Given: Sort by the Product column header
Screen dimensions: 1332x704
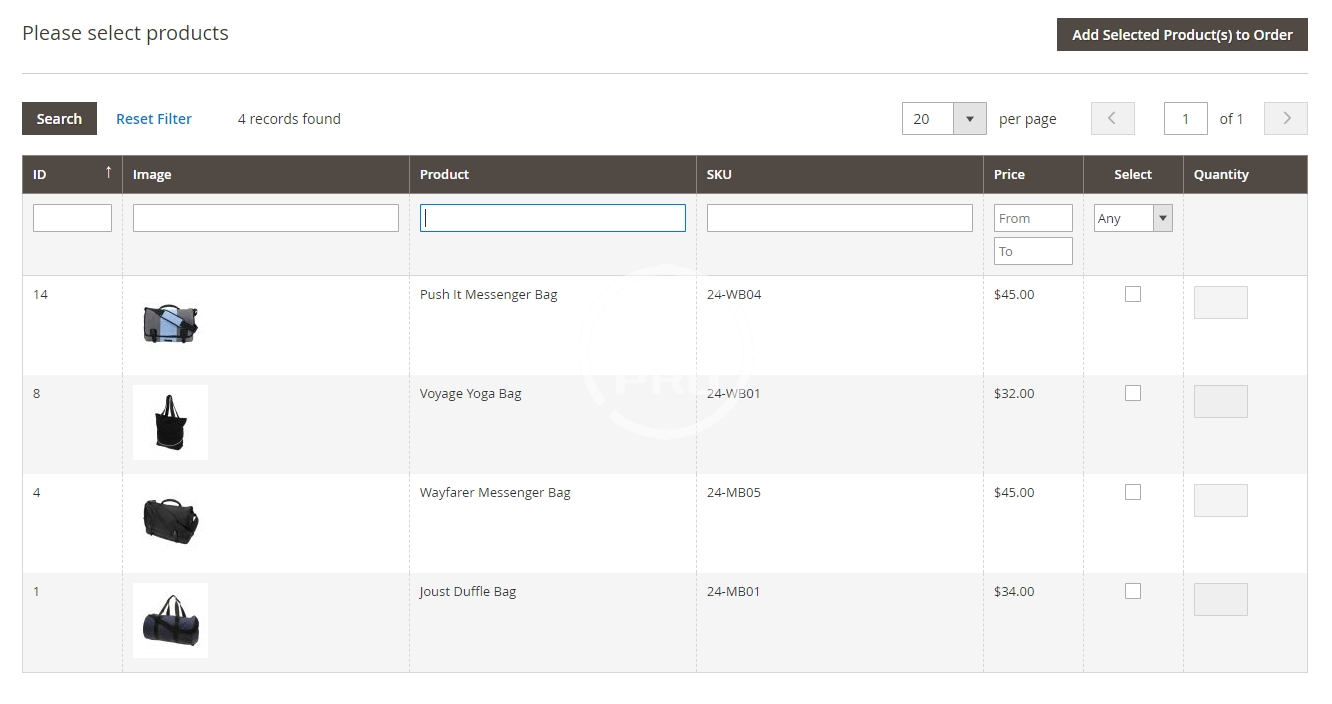Looking at the screenshot, I should [x=445, y=174].
